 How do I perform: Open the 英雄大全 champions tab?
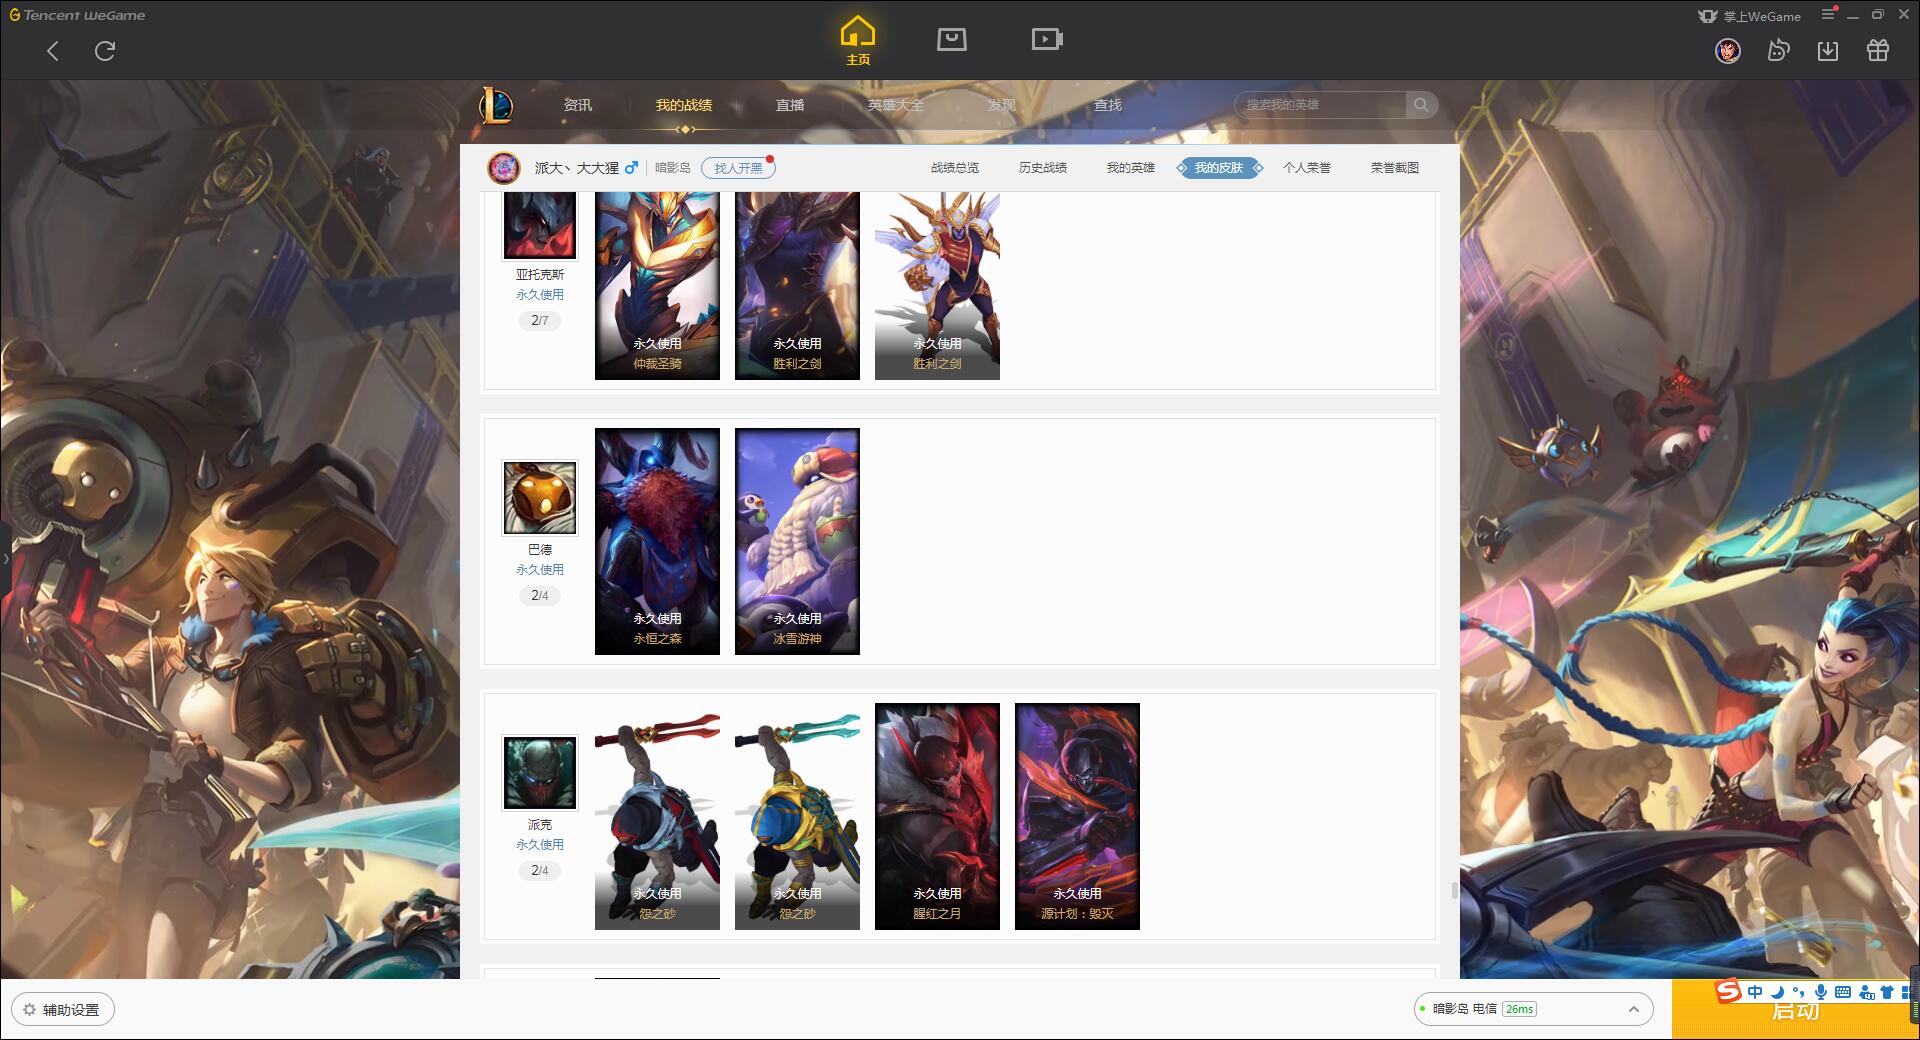coord(896,105)
